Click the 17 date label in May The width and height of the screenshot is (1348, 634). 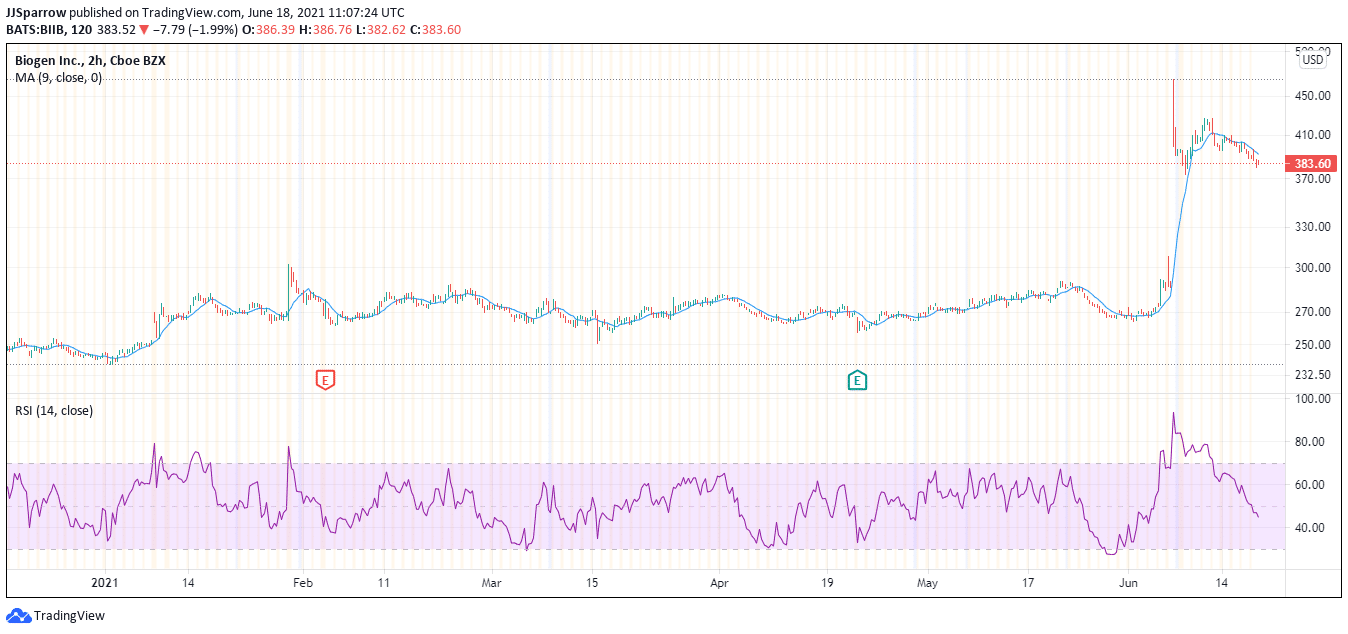pos(1027,582)
